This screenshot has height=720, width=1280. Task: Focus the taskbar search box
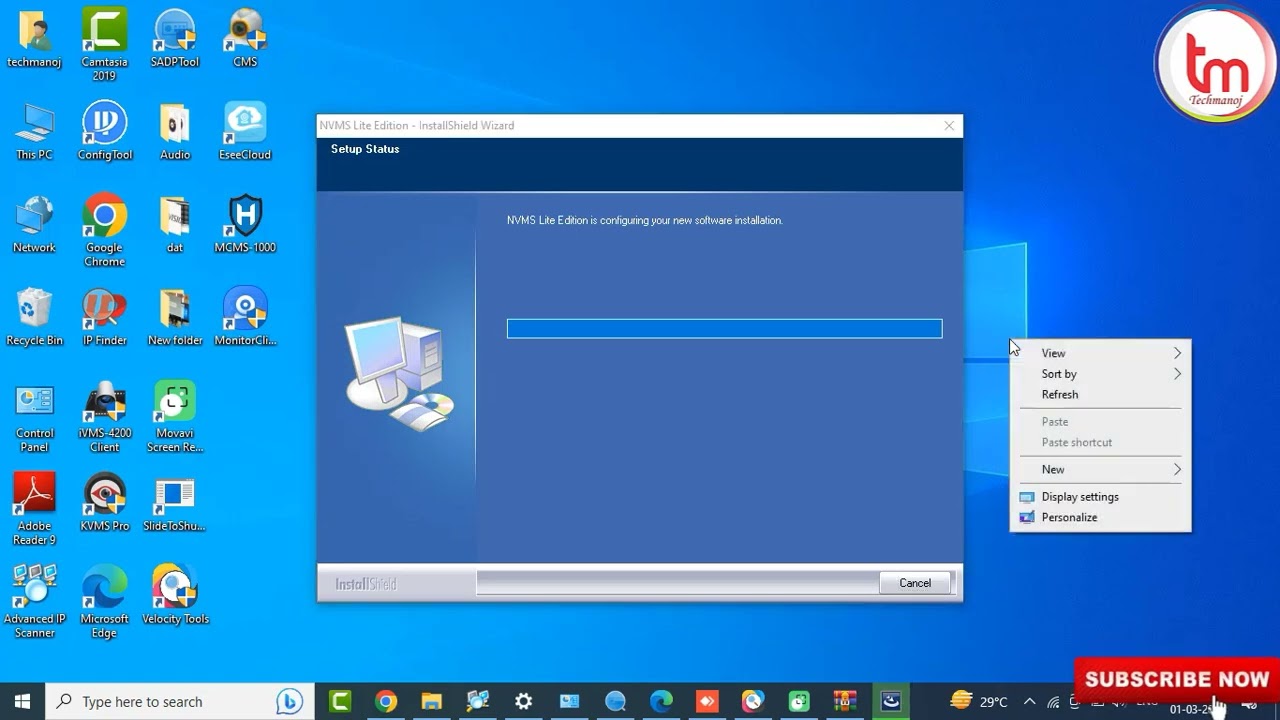[x=180, y=701]
